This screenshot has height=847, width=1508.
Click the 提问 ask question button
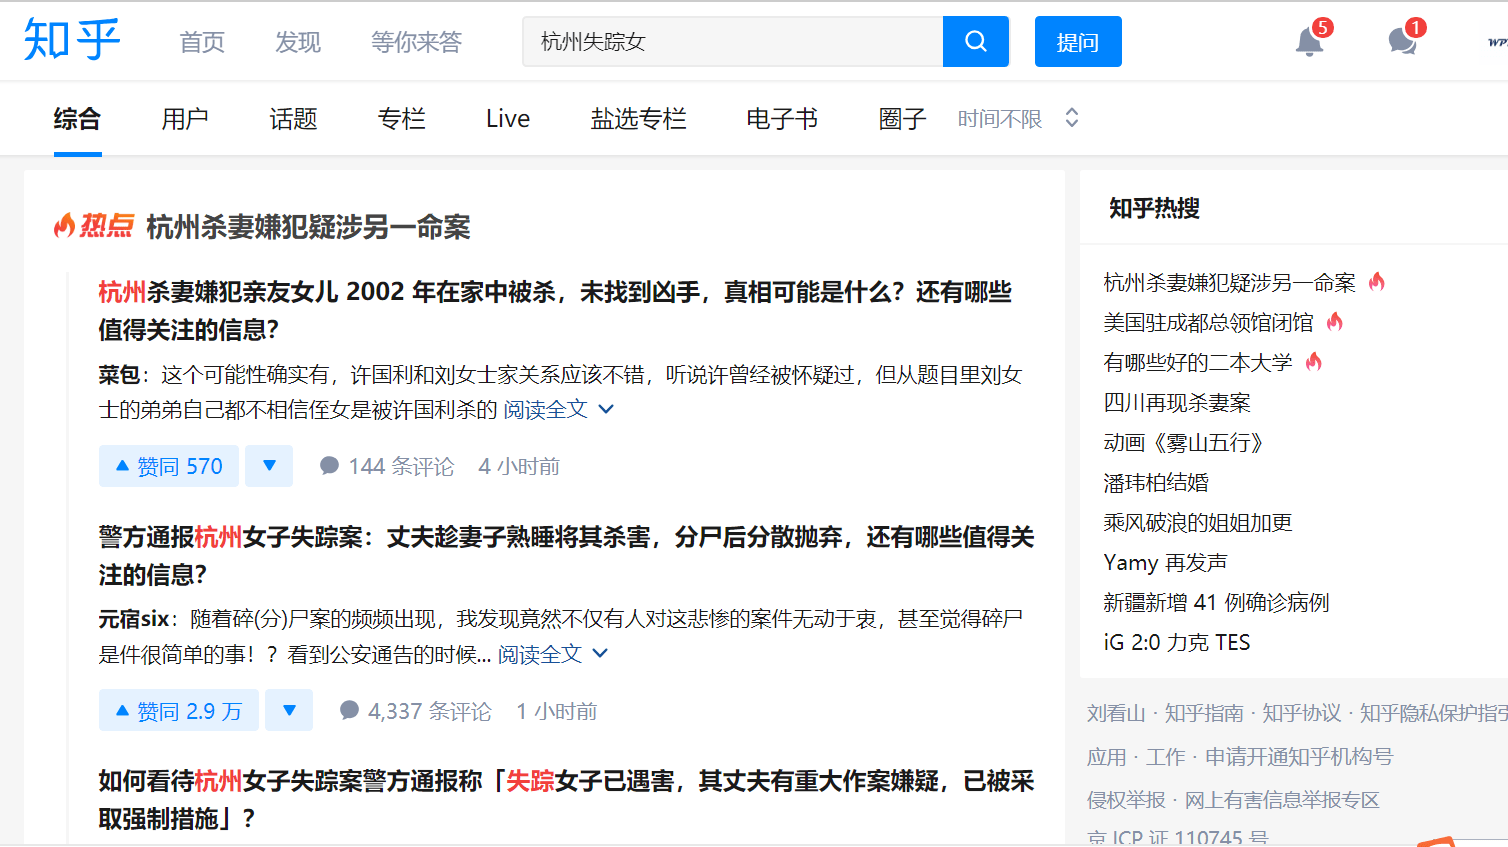[1077, 42]
